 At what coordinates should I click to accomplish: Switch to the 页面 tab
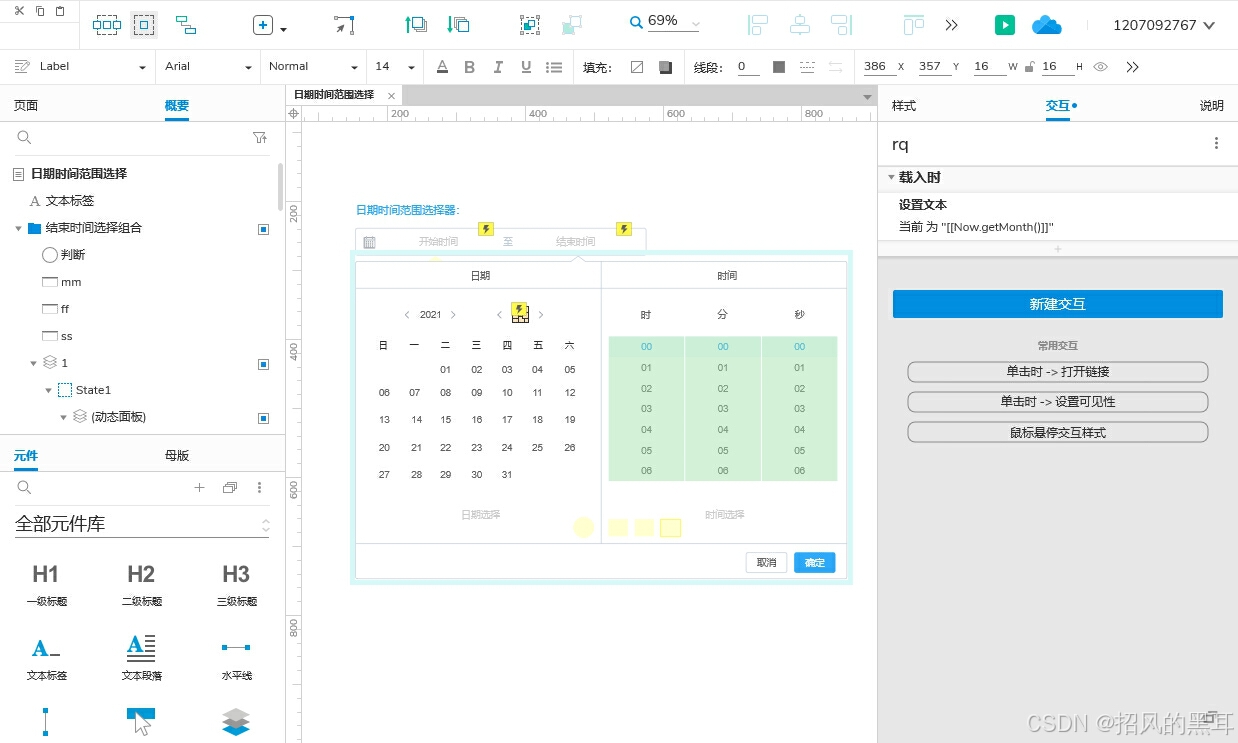(25, 105)
